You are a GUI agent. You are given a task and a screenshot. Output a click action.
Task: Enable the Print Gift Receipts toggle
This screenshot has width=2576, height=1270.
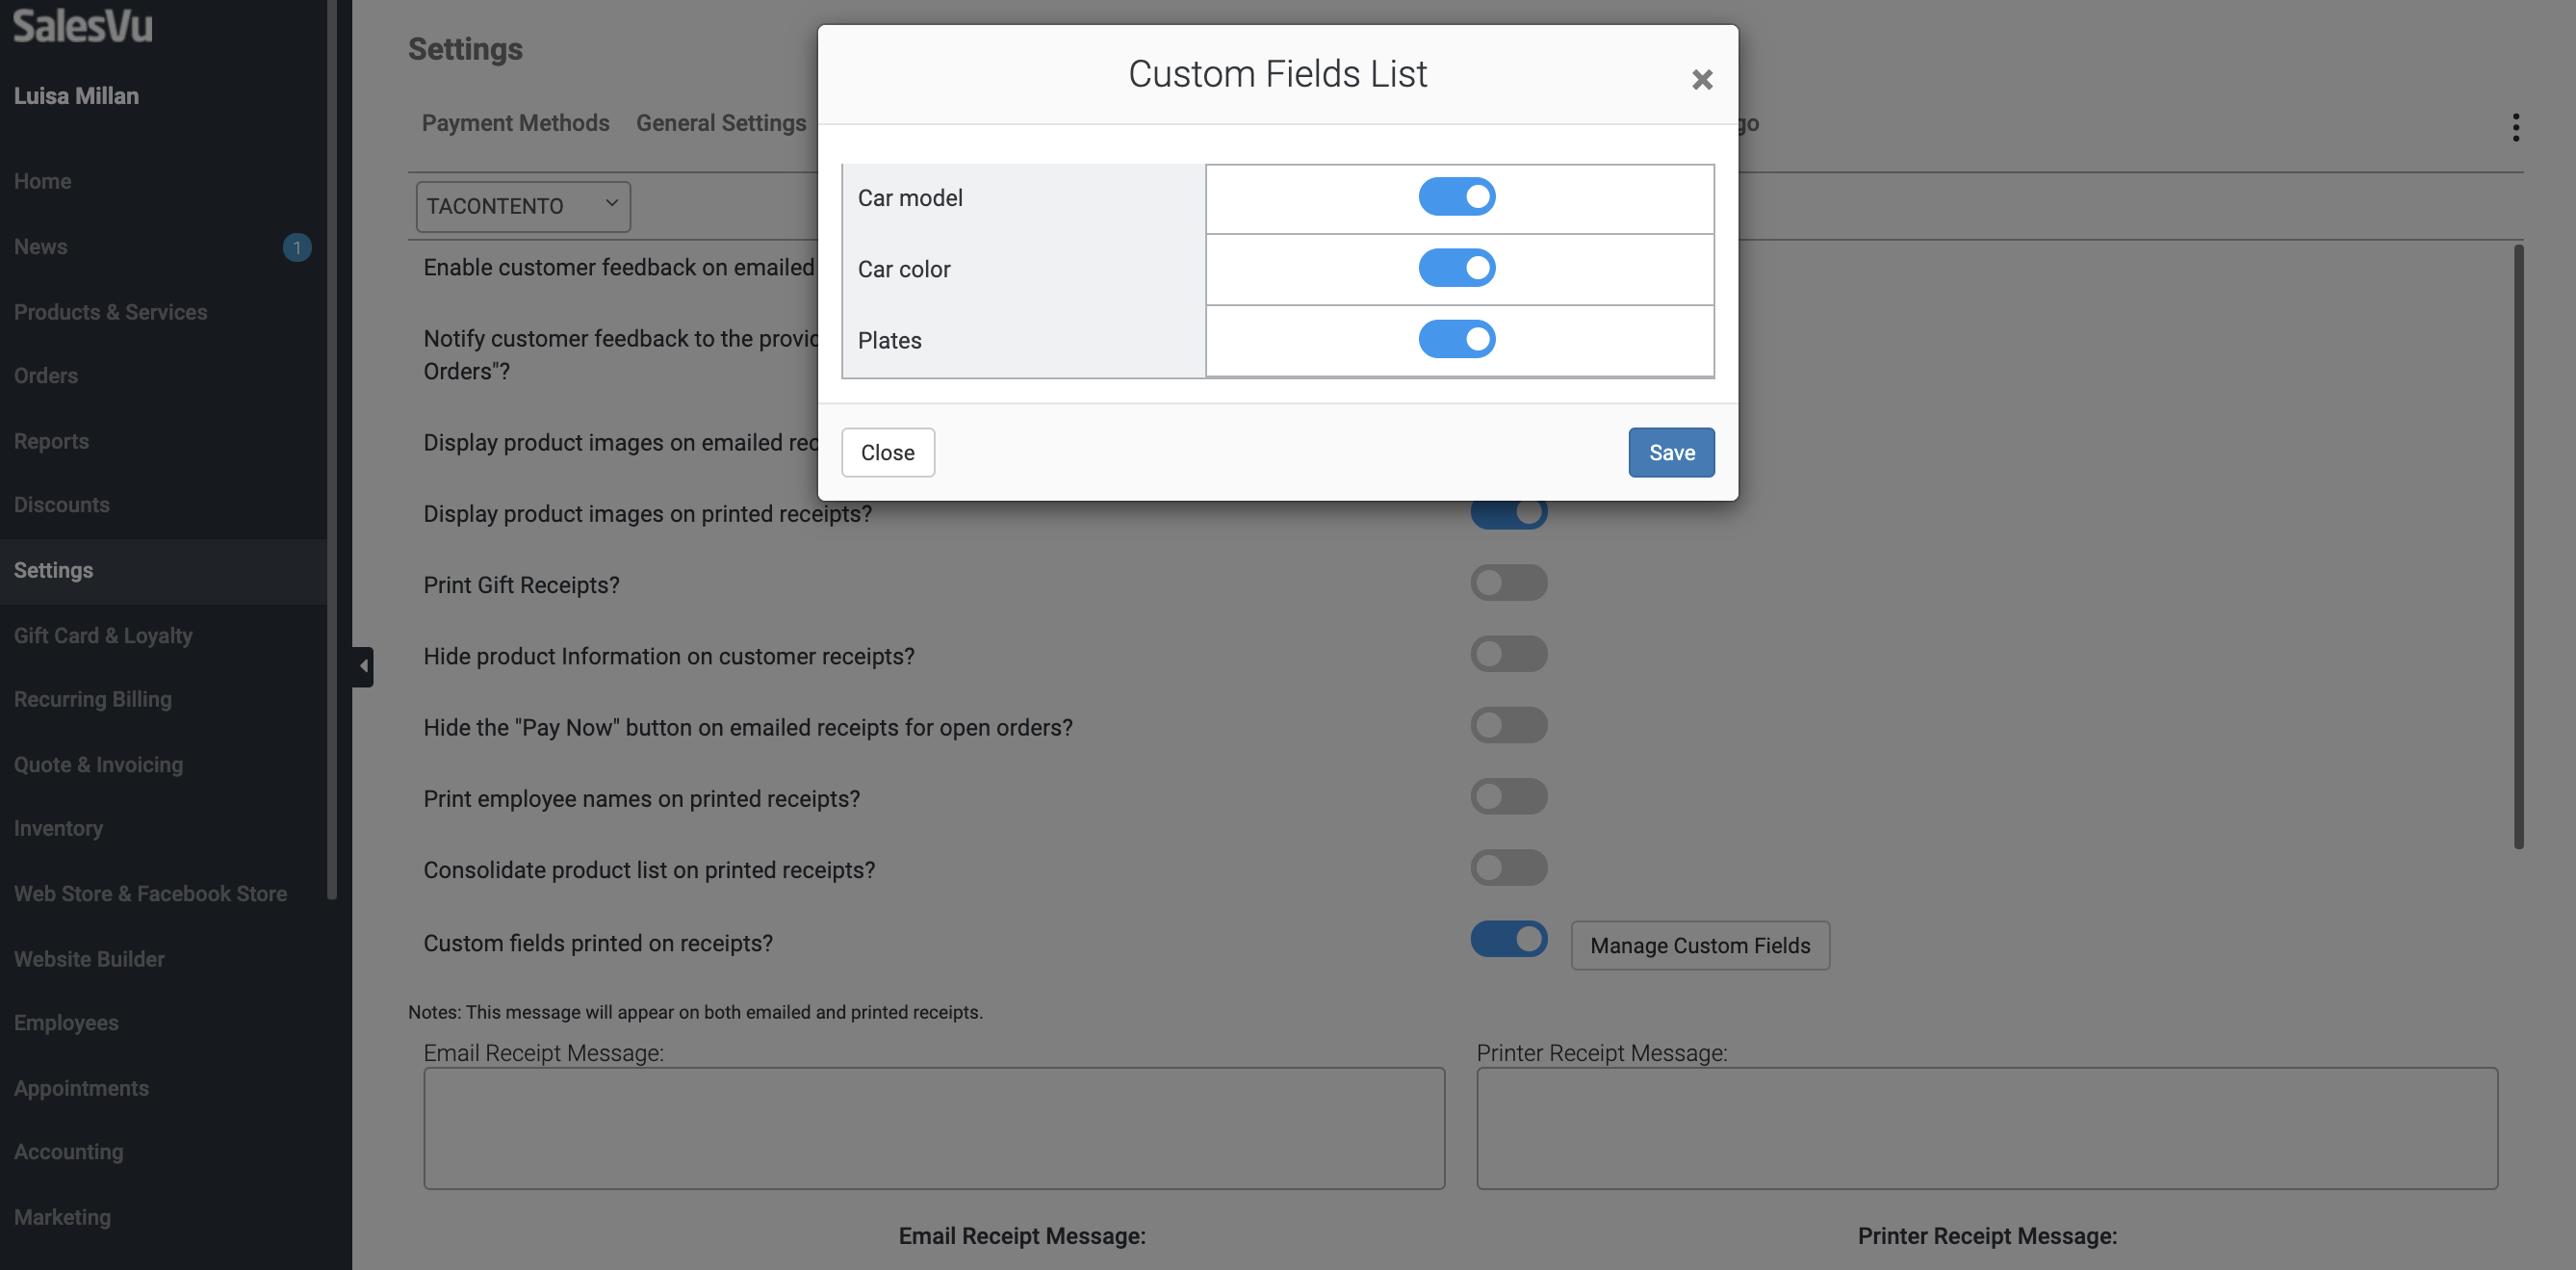coord(1508,583)
